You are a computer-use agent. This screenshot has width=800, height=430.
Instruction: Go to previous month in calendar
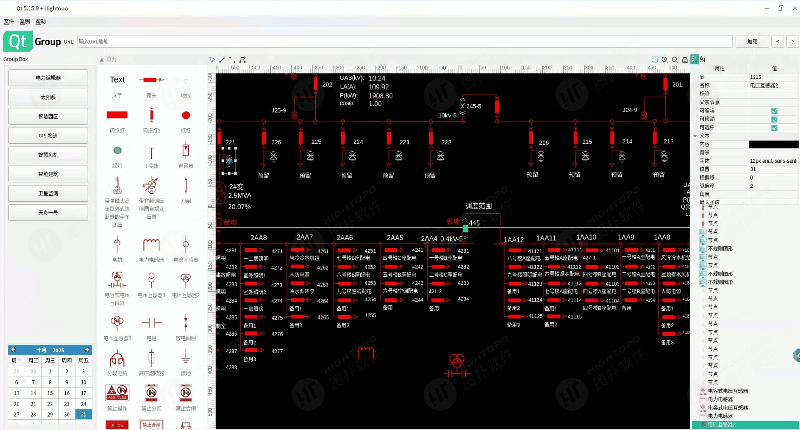click(x=12, y=351)
